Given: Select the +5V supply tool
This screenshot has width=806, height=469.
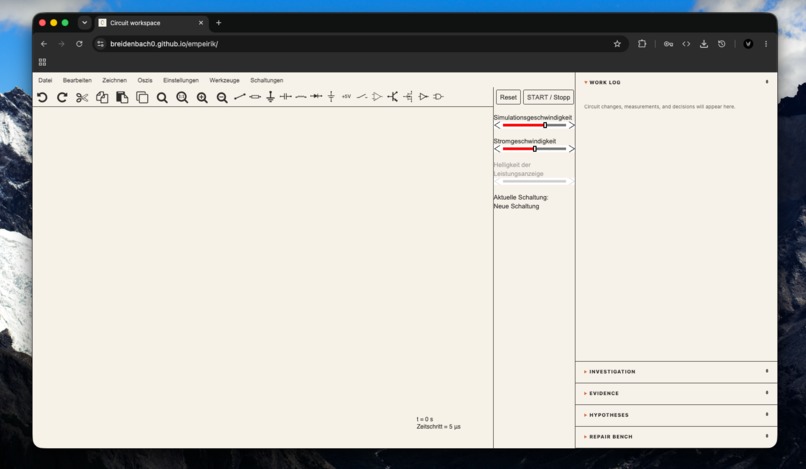Looking at the screenshot, I should (x=346, y=97).
